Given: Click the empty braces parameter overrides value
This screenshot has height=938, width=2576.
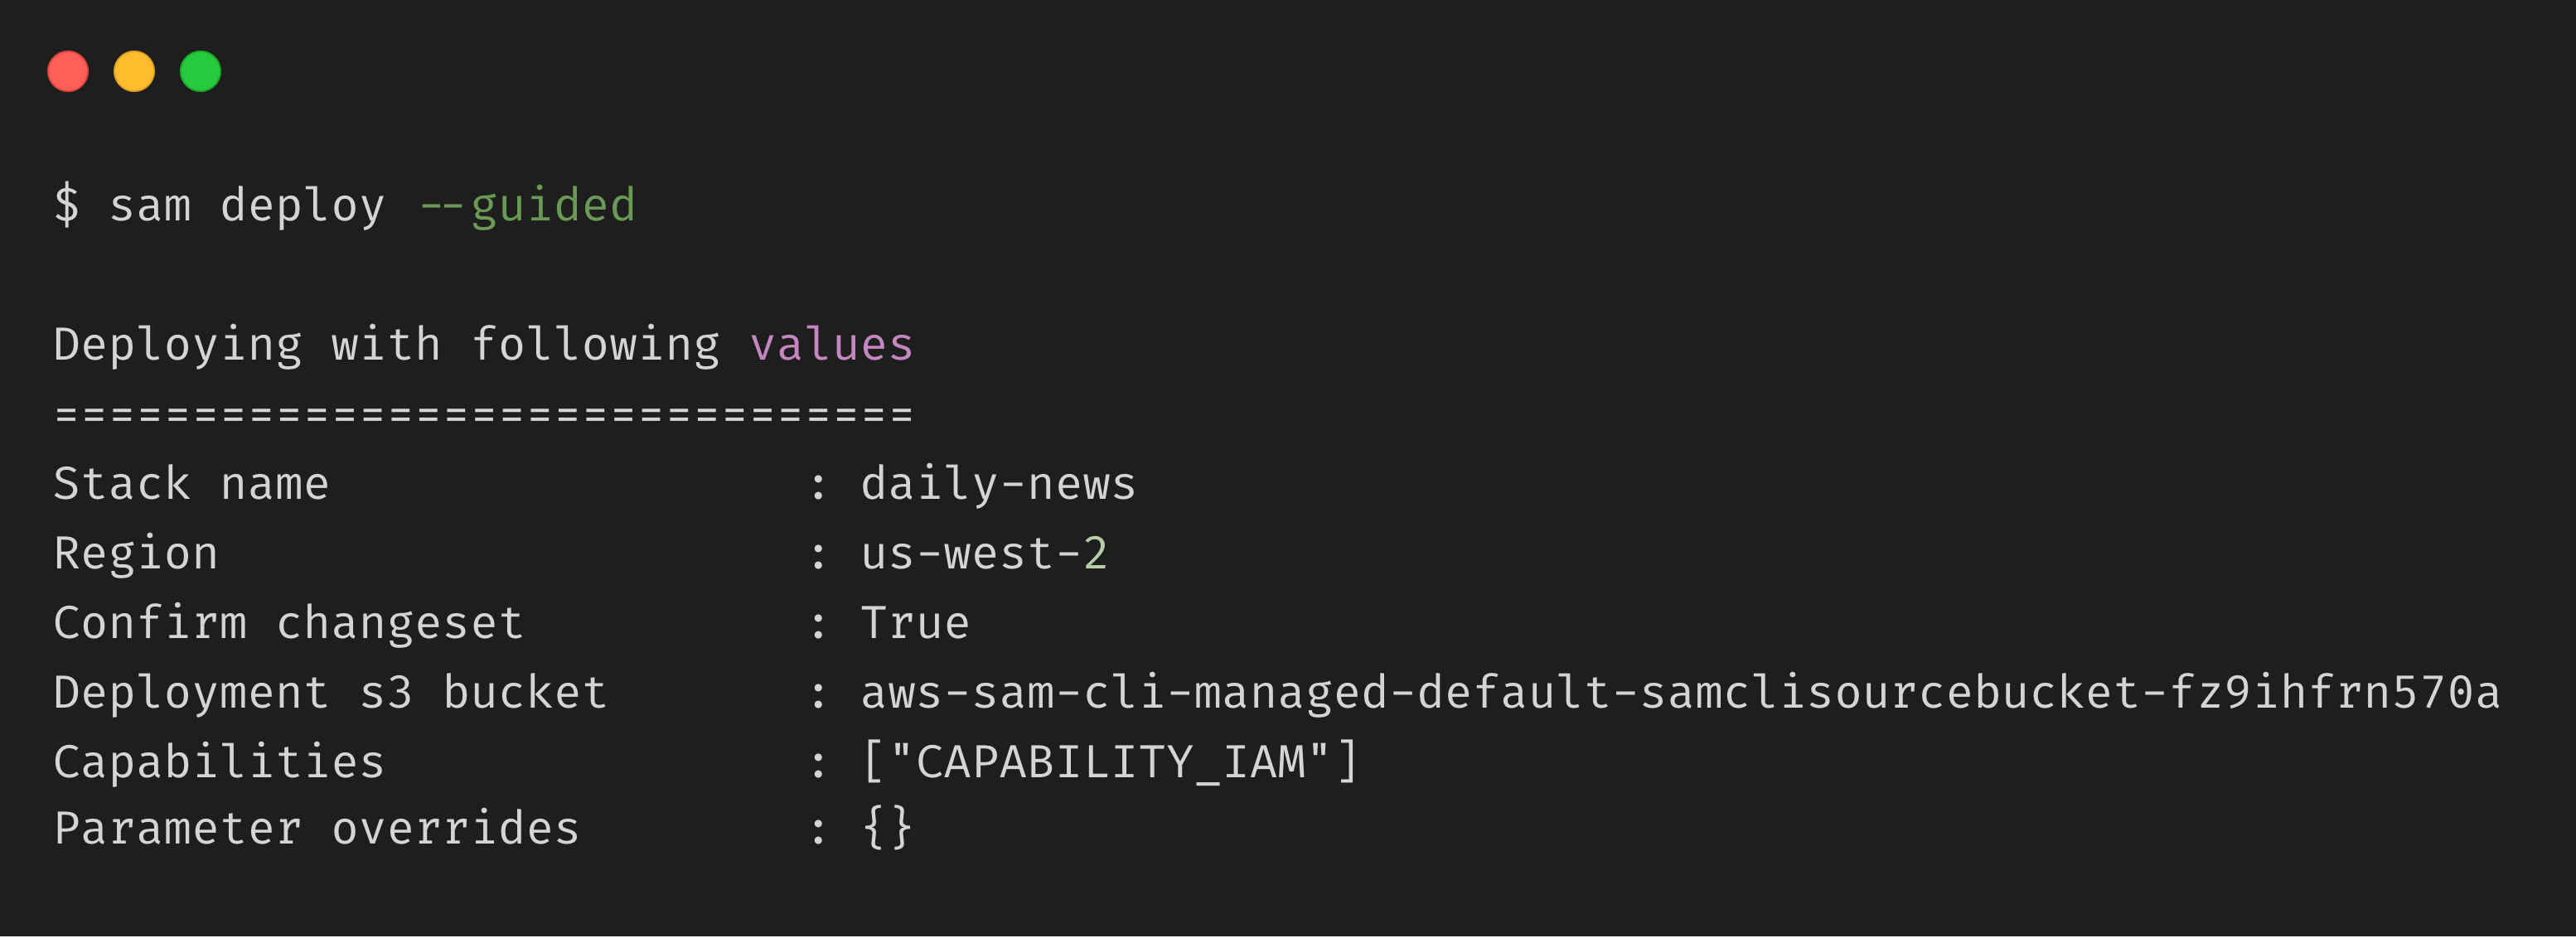Looking at the screenshot, I should pyautogui.click(x=887, y=829).
